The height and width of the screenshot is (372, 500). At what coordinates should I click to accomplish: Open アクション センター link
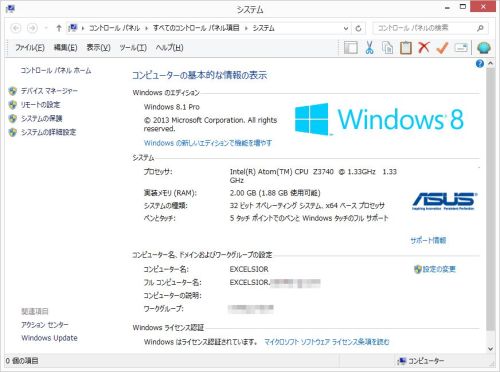pyautogui.click(x=45, y=324)
